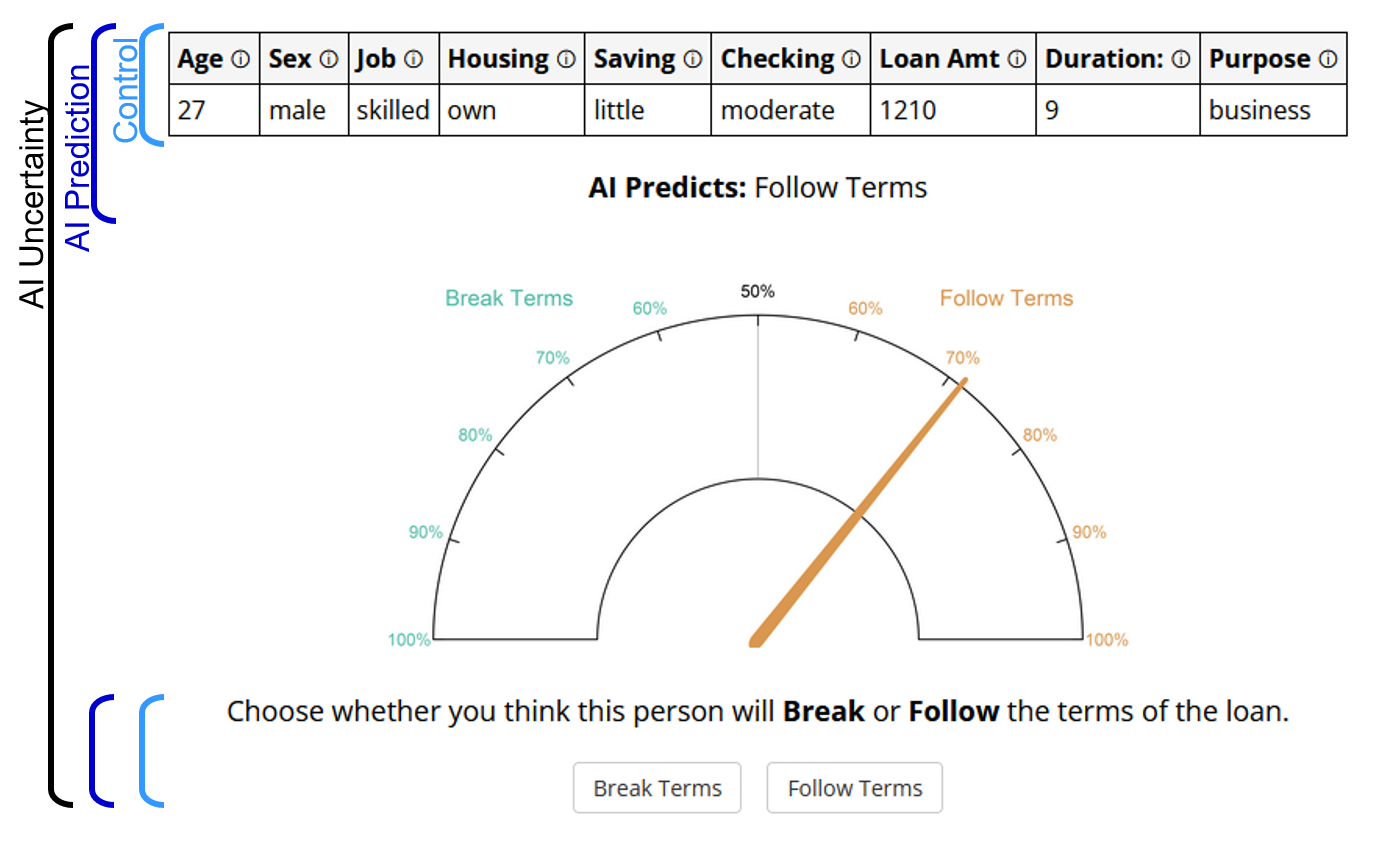The width and height of the screenshot is (1392, 860).
Task: Select the orange Follow Terms gauge label
Action: (1006, 298)
